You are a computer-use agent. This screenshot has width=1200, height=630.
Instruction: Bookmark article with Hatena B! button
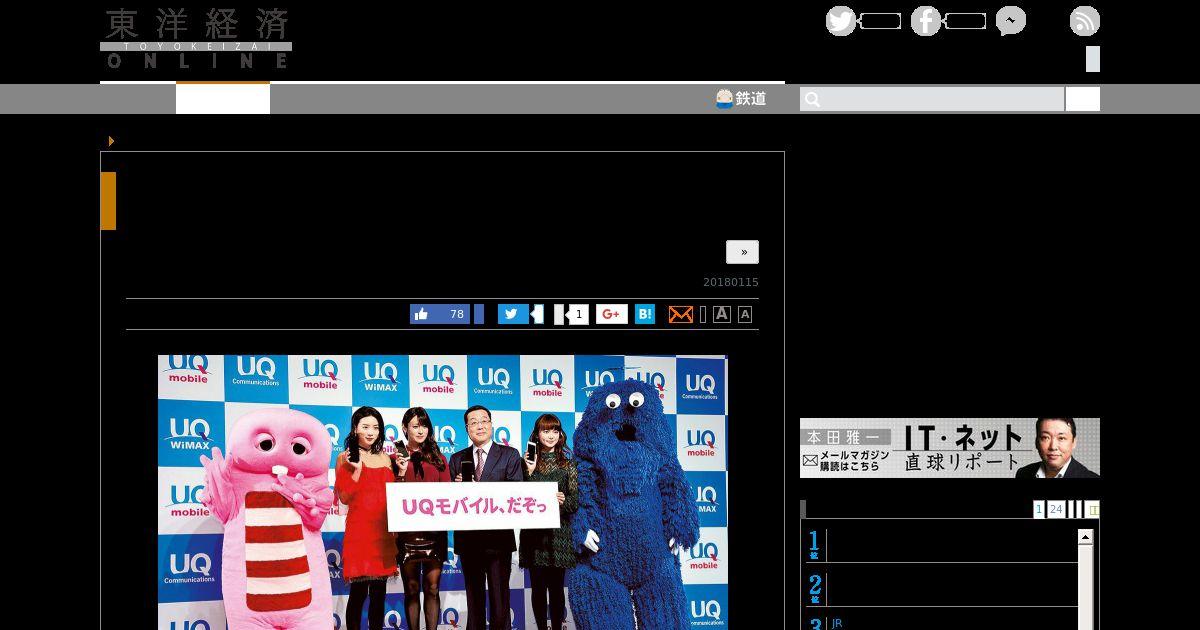point(645,314)
